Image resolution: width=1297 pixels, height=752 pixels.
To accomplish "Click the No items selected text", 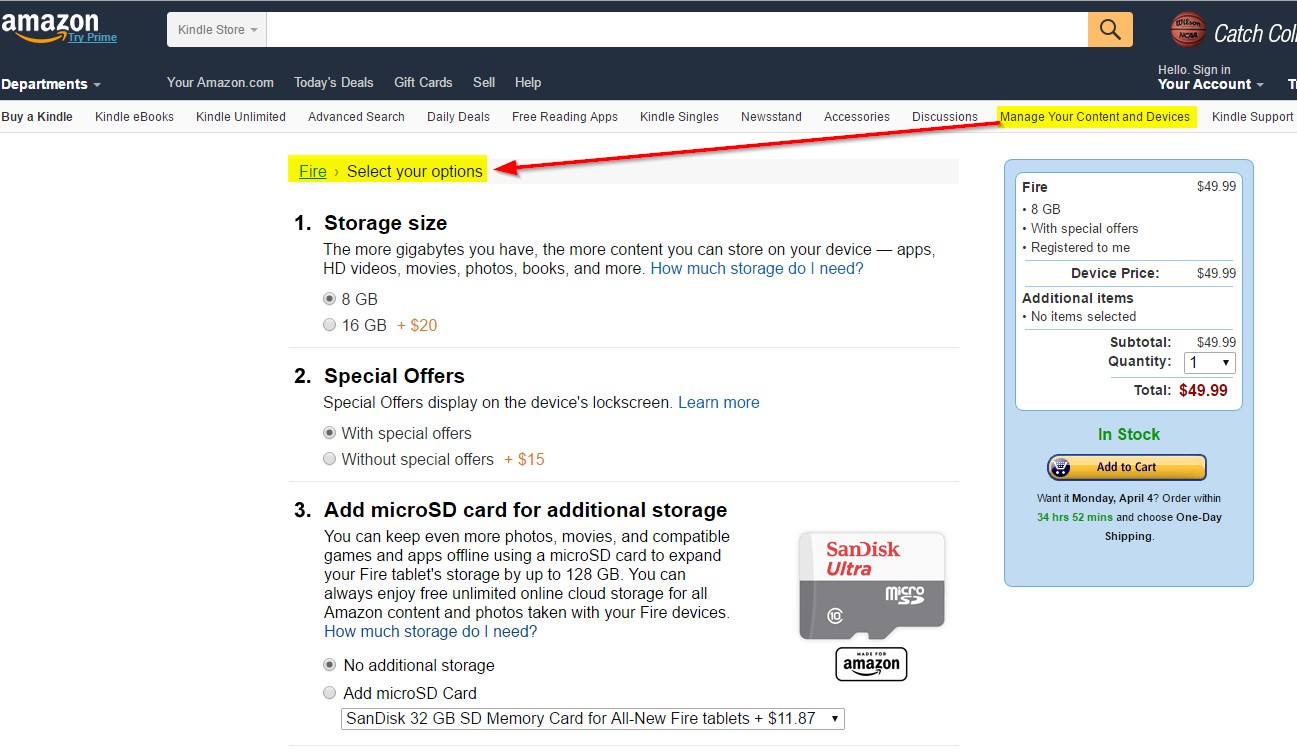I will click(x=1083, y=316).
